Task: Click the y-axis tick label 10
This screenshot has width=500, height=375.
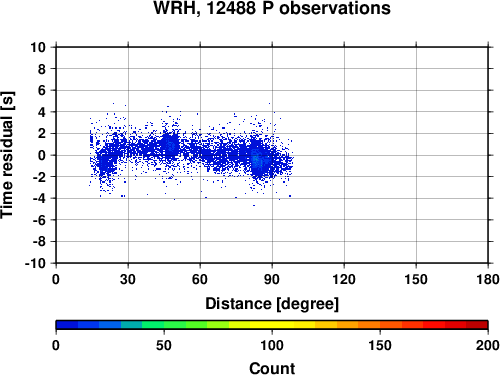Action: coord(38,47)
